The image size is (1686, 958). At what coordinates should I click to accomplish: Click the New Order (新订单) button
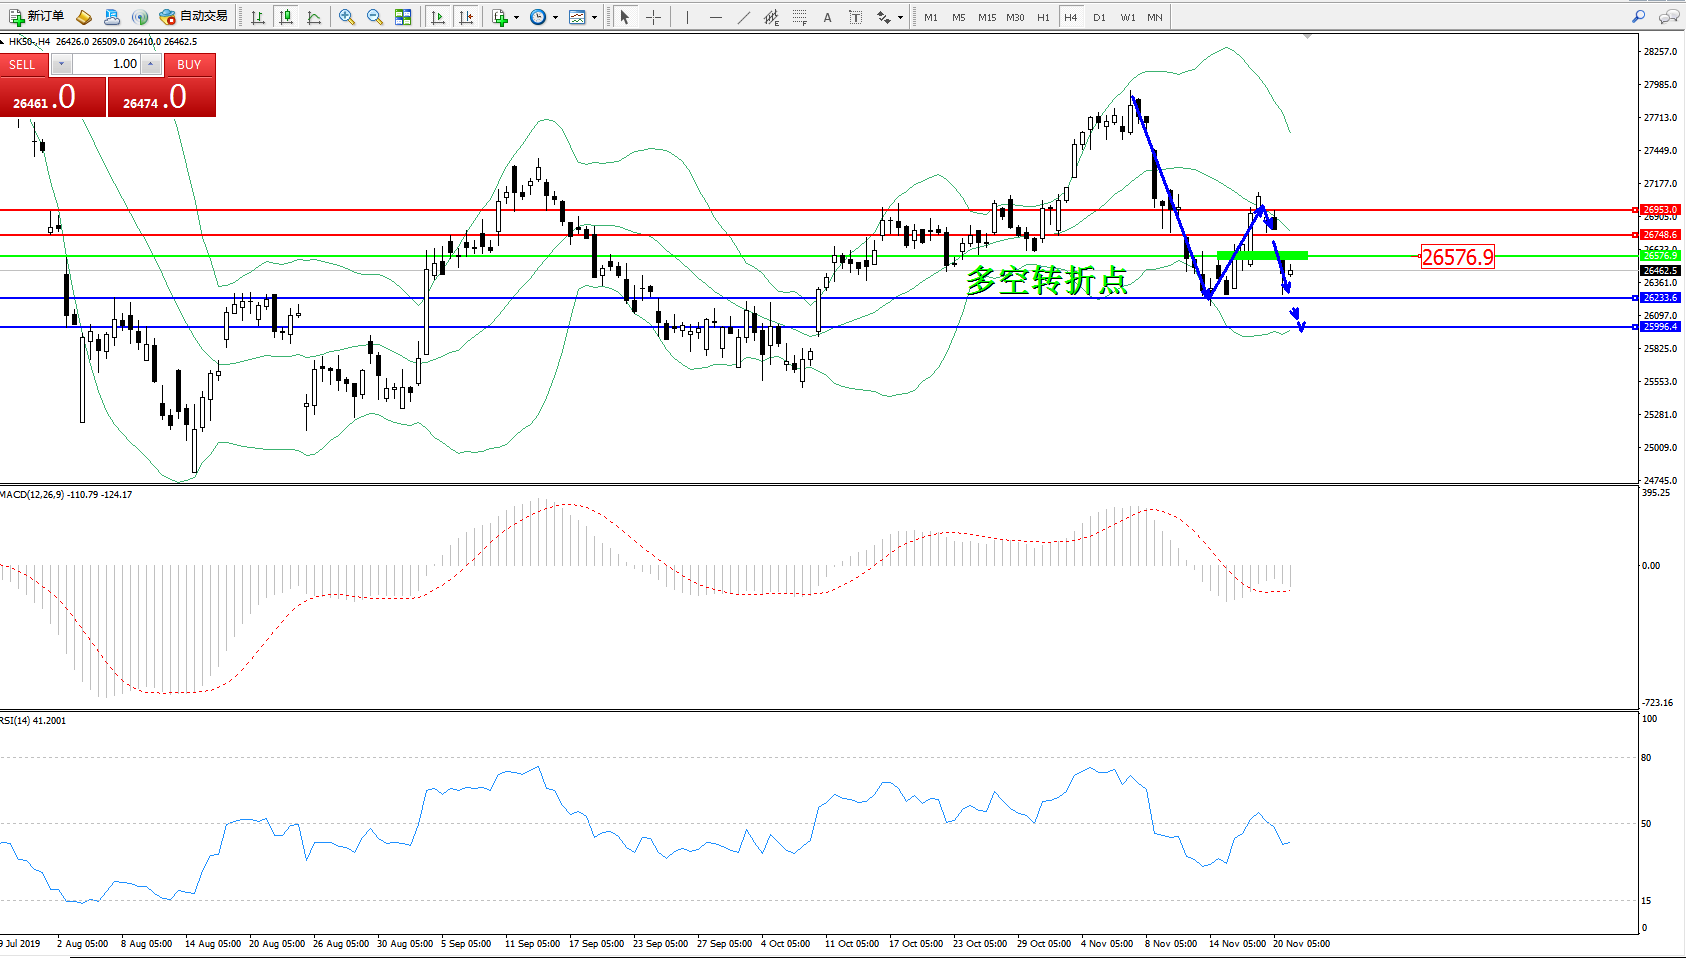(36, 17)
